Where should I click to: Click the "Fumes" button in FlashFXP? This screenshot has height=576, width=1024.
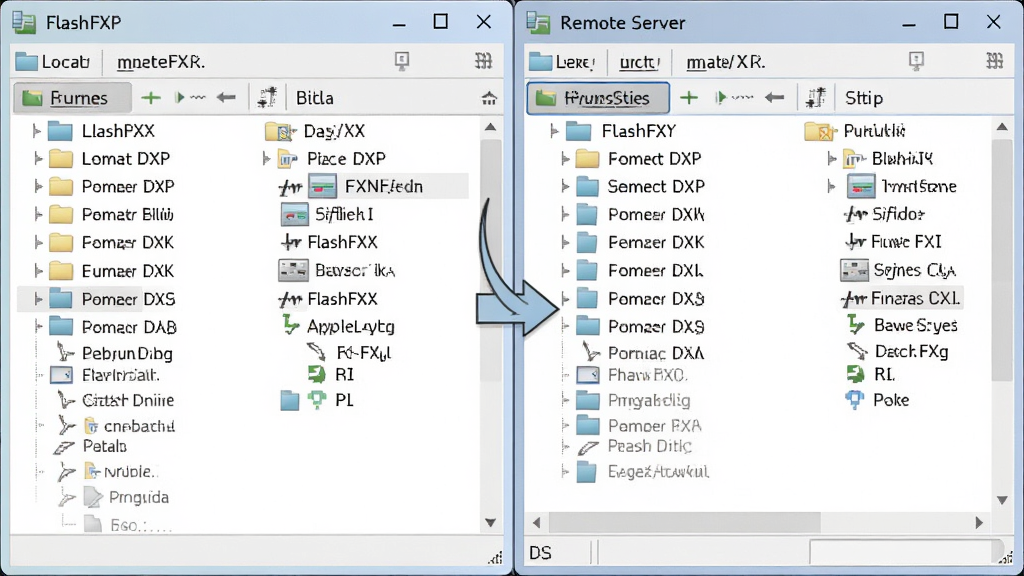(x=72, y=98)
